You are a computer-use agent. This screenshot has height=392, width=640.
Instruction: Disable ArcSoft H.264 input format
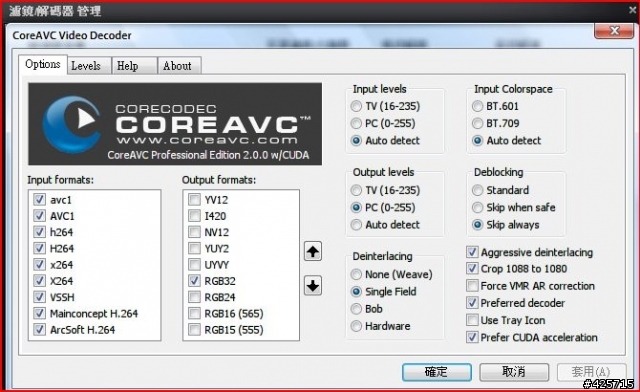(39, 330)
